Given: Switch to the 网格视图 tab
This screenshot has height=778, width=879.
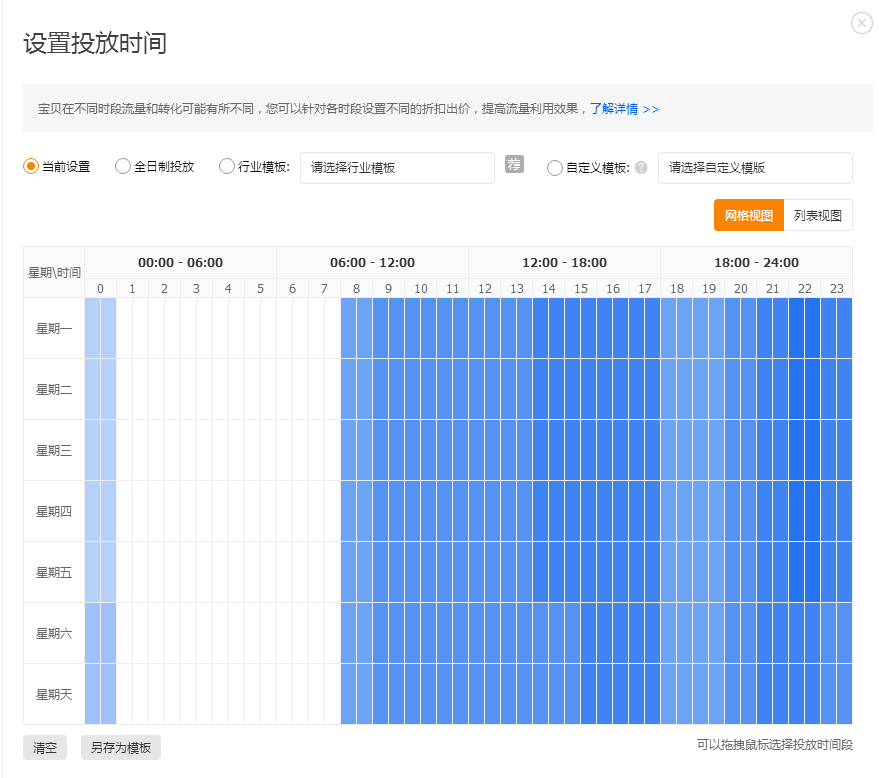Looking at the screenshot, I should [x=748, y=215].
